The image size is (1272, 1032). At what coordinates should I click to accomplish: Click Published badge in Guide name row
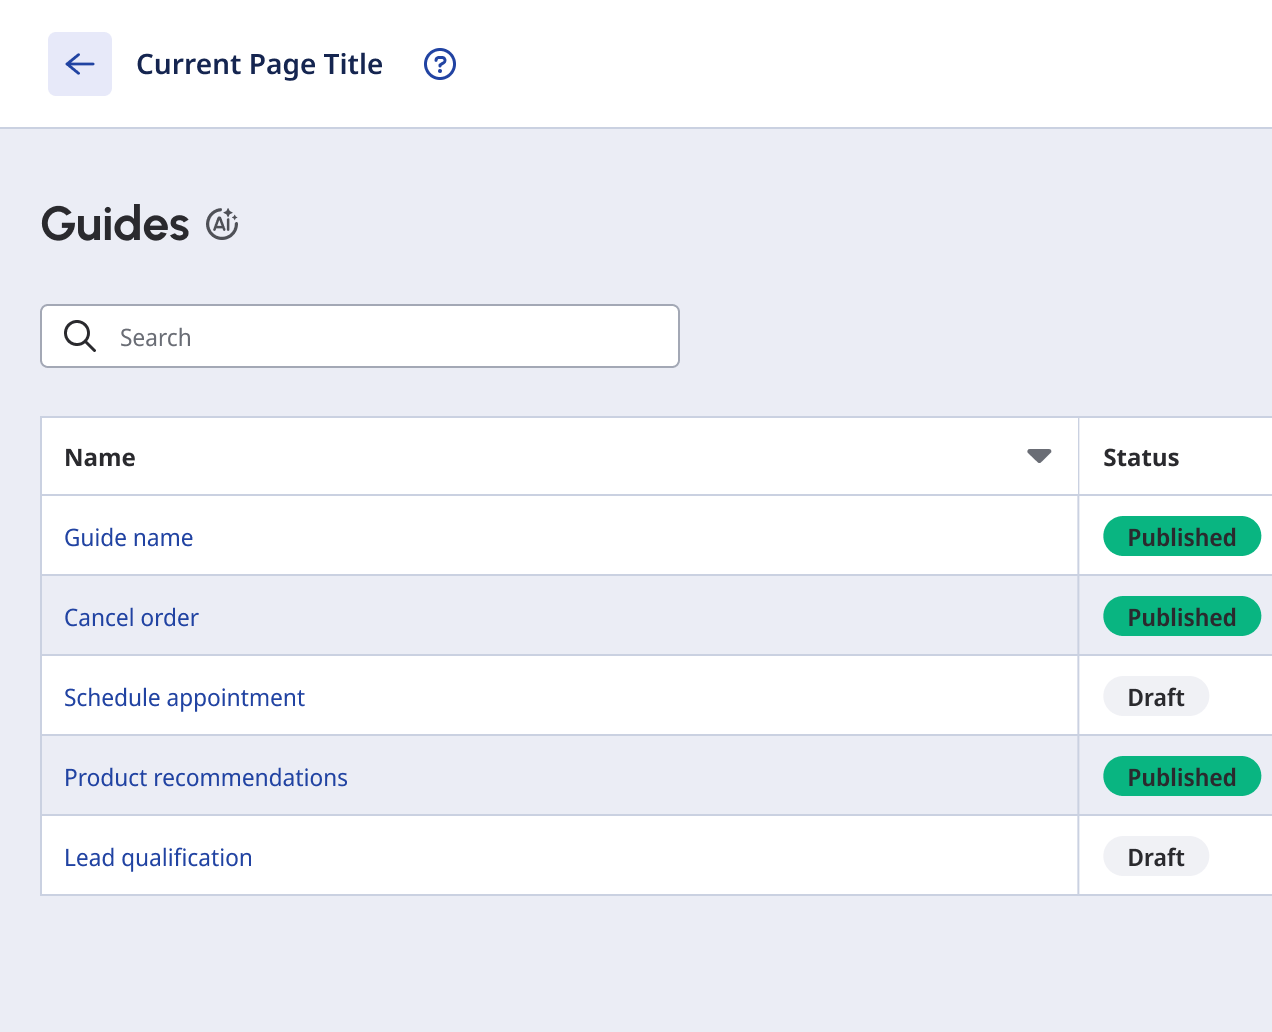1181,537
